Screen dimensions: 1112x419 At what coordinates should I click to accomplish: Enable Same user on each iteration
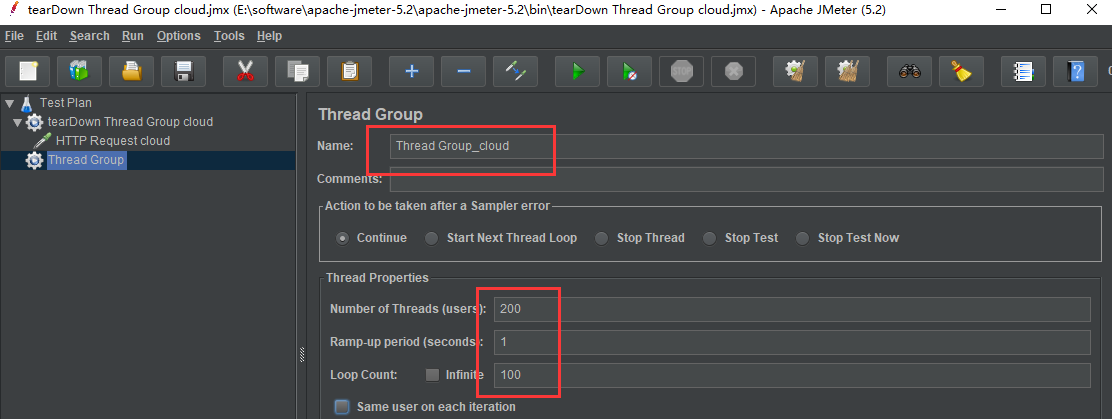click(x=343, y=407)
